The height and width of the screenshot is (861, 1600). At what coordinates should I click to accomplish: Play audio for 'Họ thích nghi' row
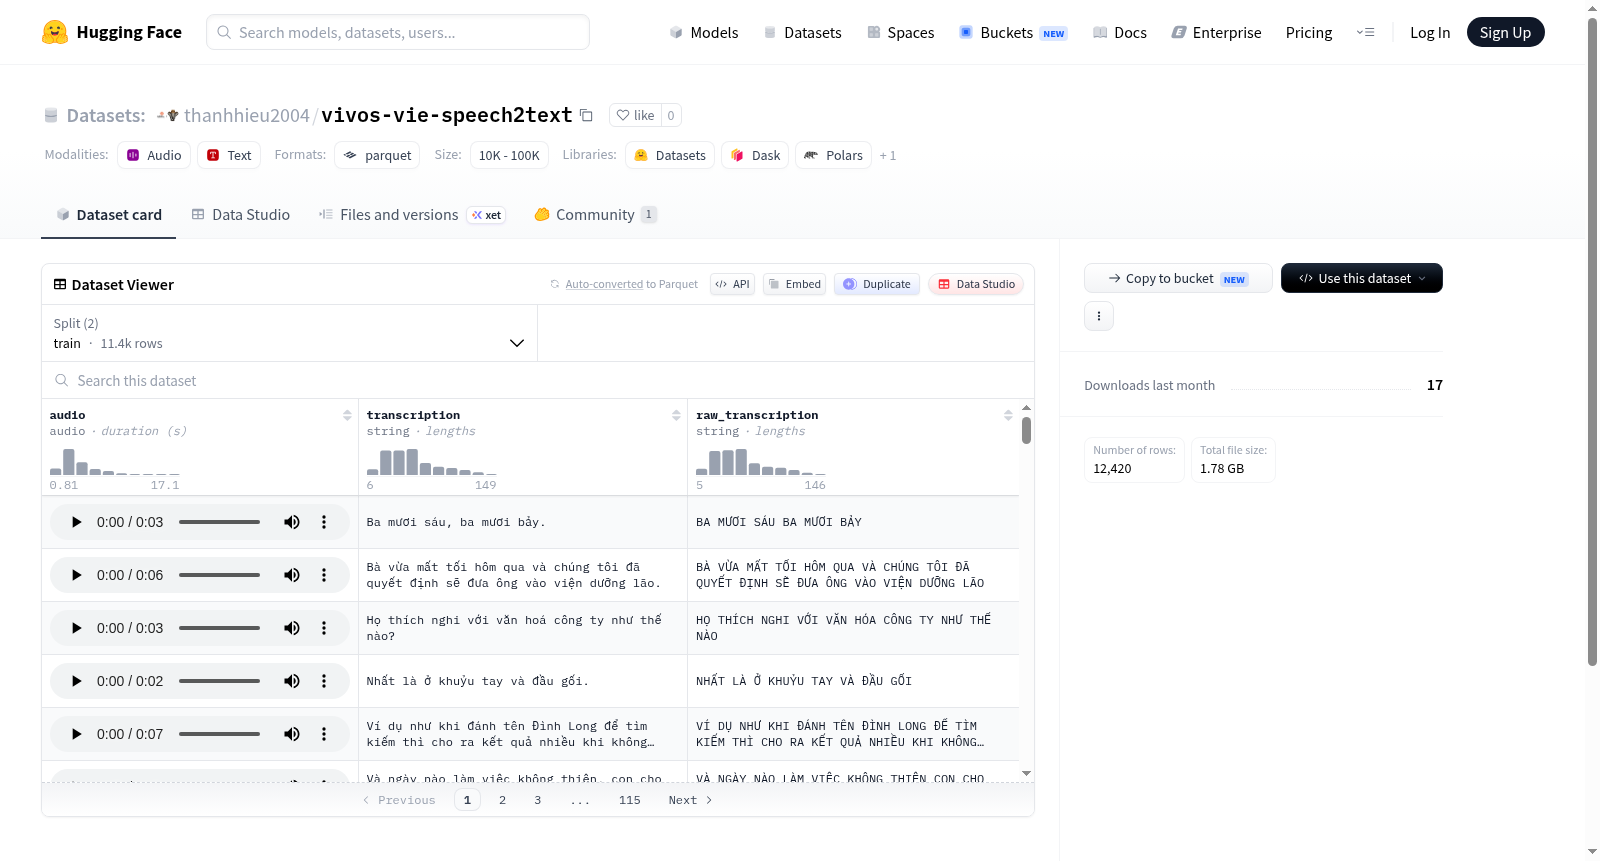click(77, 628)
